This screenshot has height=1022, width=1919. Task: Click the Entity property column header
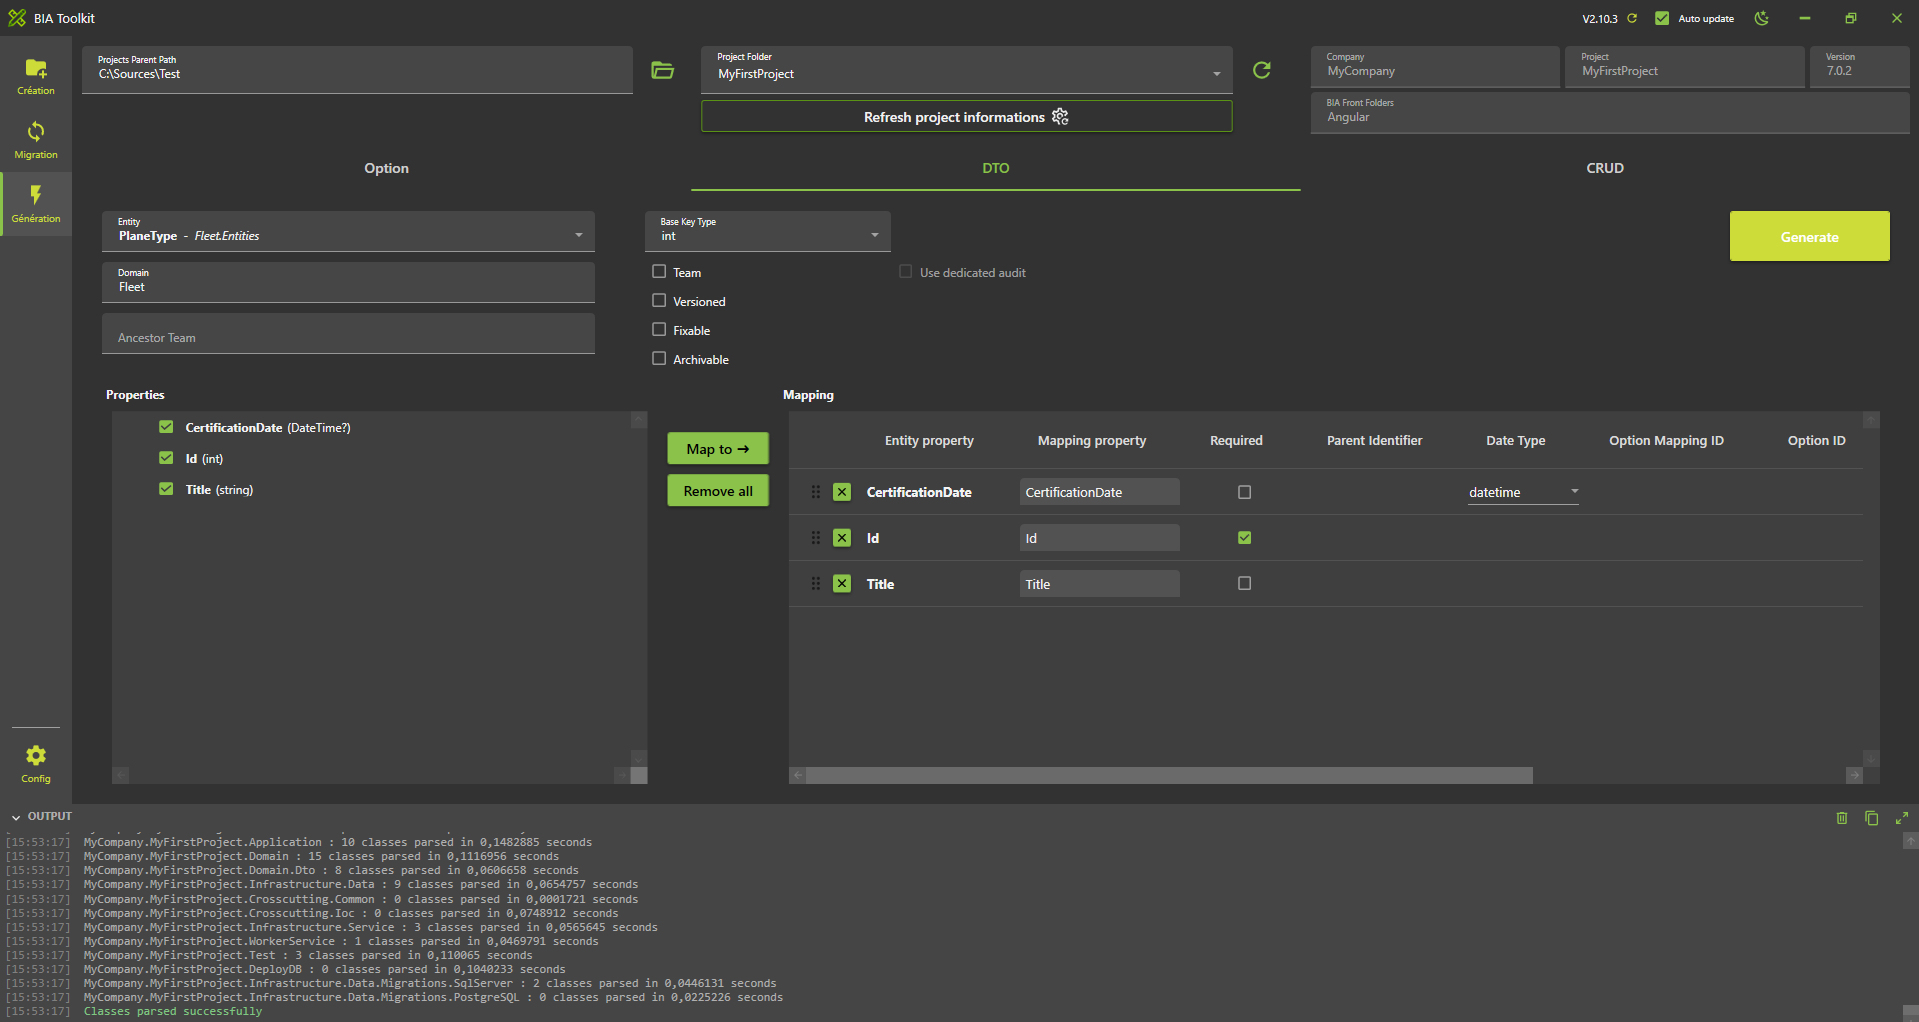coord(929,441)
